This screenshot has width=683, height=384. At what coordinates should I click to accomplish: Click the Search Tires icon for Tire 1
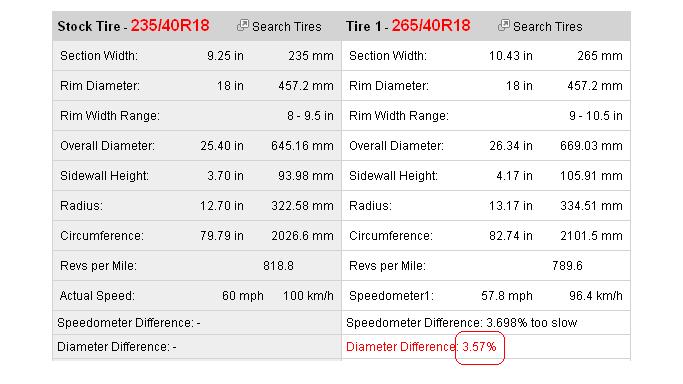click(x=504, y=25)
